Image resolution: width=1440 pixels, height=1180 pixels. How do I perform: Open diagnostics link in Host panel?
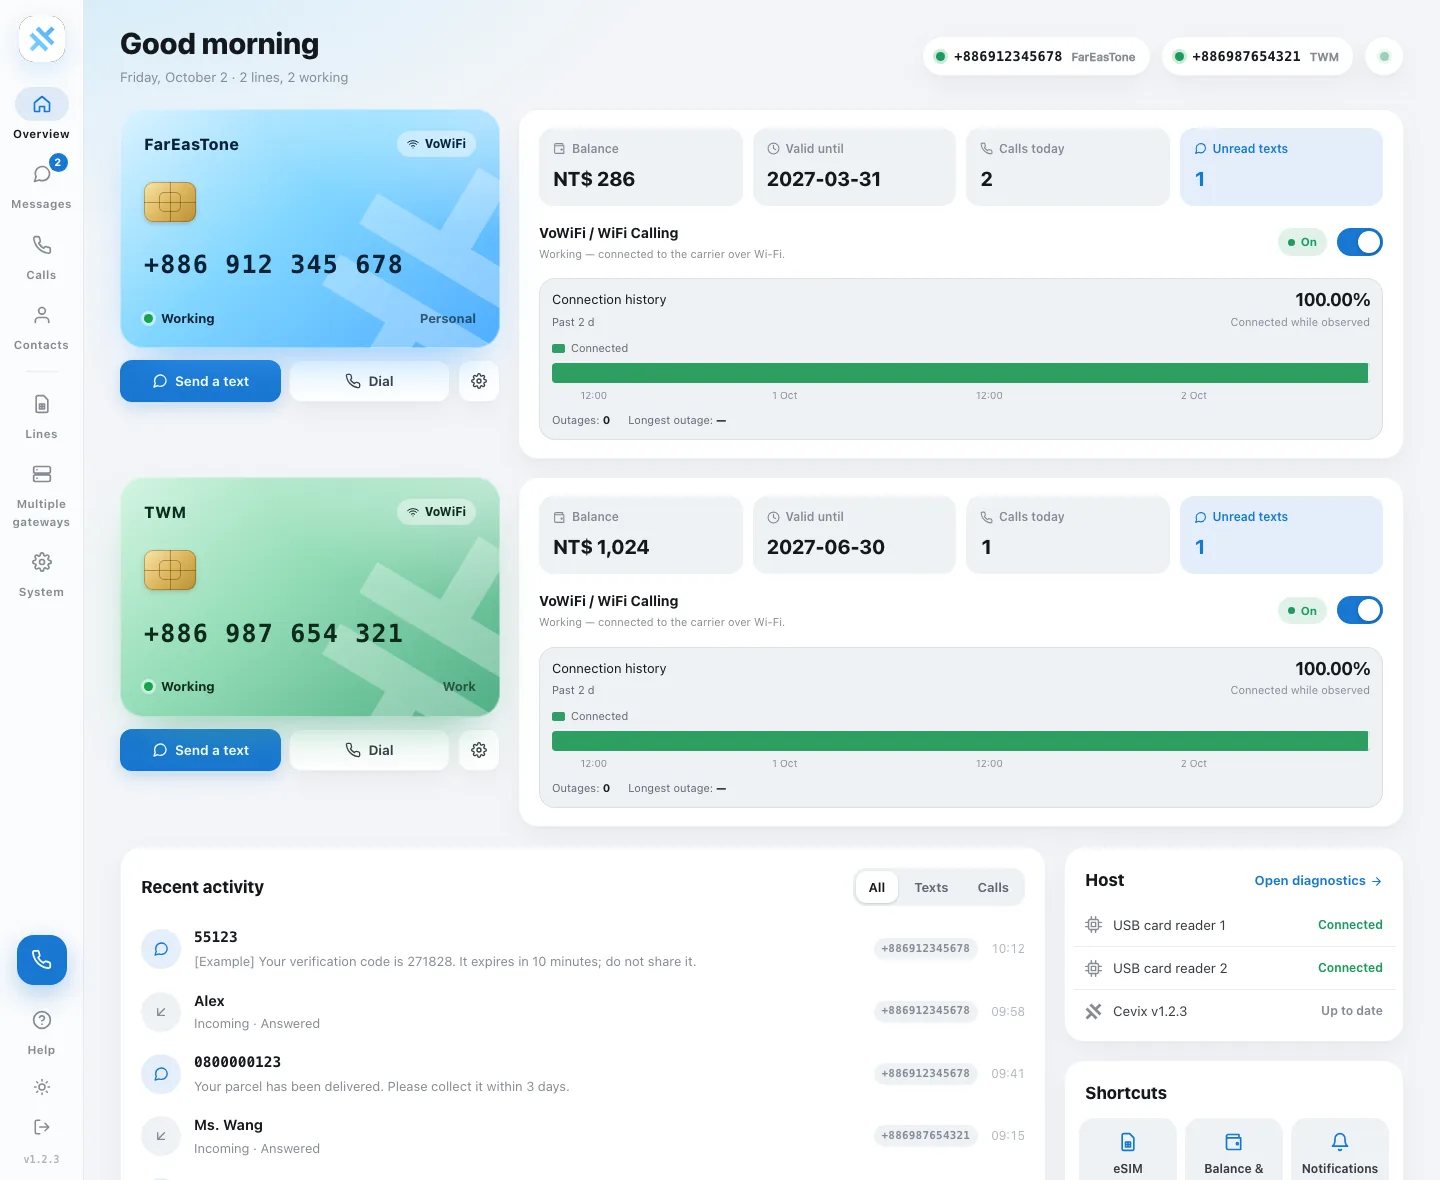1318,881
